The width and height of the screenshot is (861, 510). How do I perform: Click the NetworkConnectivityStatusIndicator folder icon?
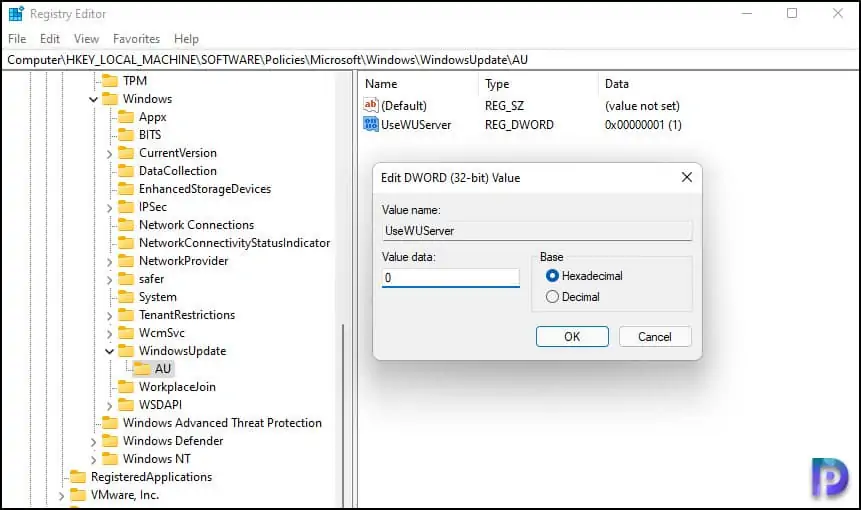pos(126,243)
